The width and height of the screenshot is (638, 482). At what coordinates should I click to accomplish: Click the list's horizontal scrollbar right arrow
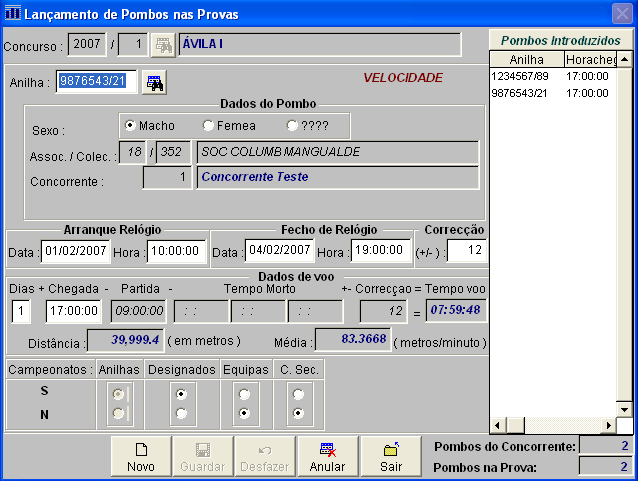click(x=608, y=425)
